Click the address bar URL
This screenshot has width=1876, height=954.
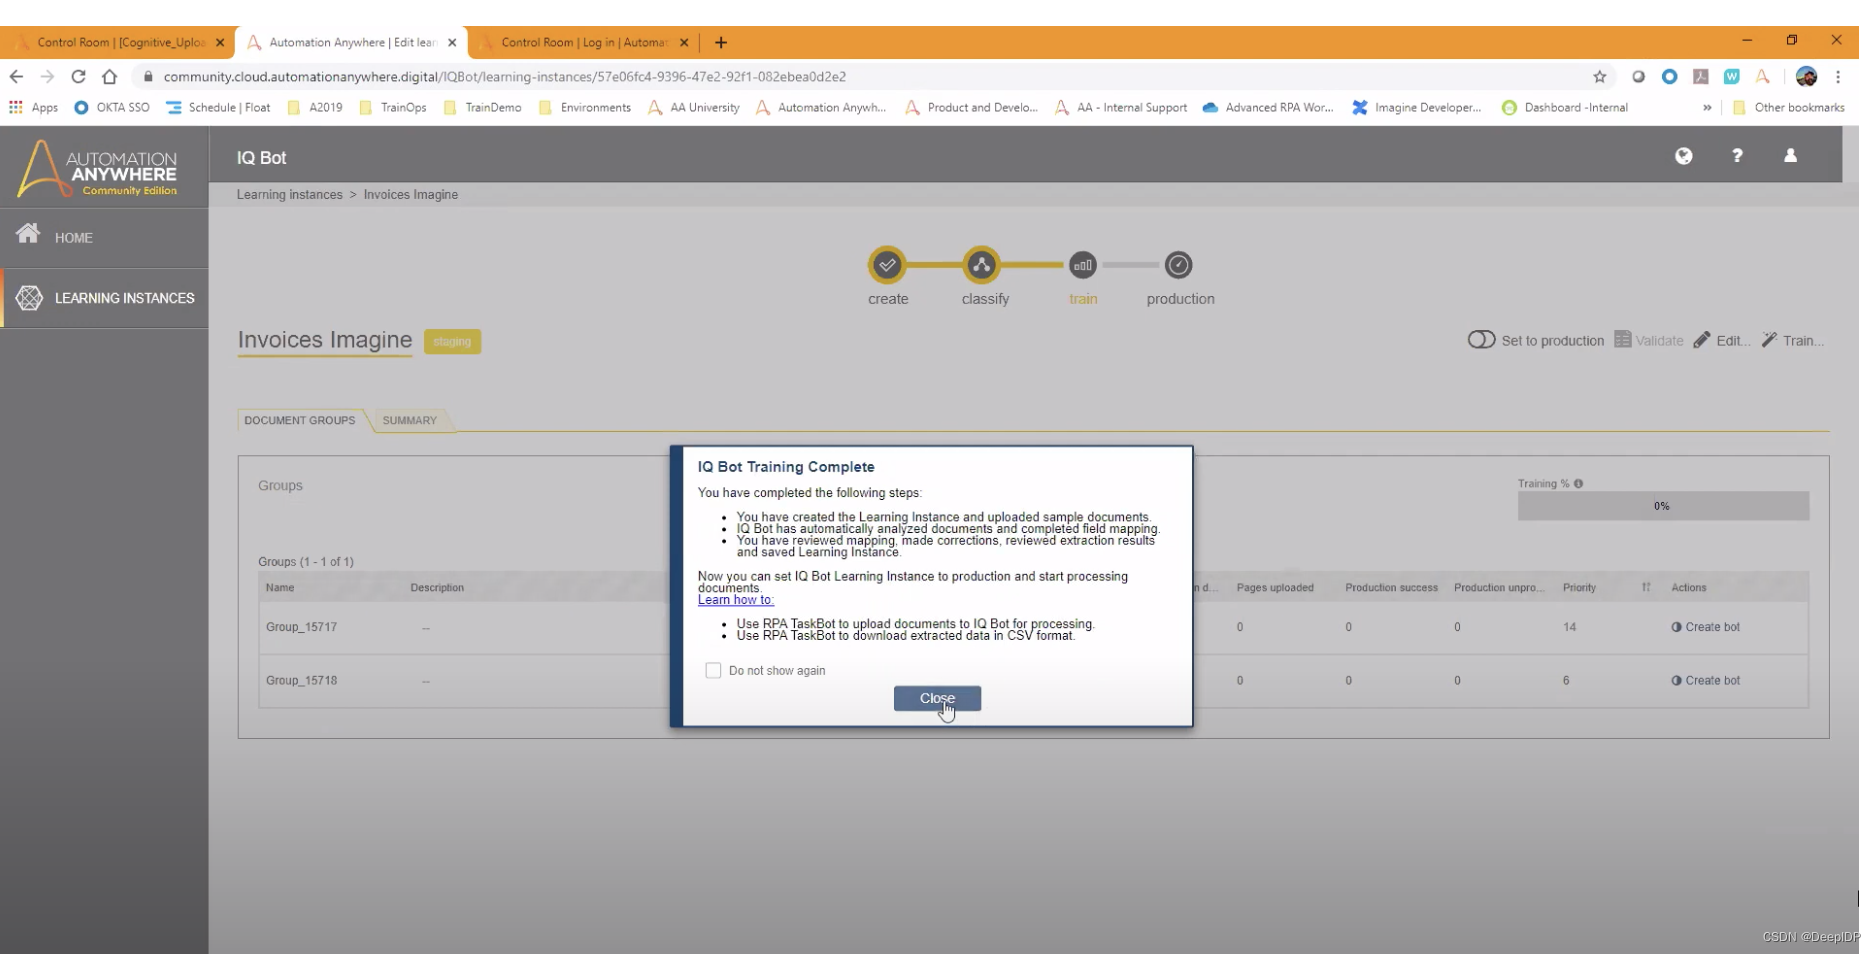[x=505, y=76]
